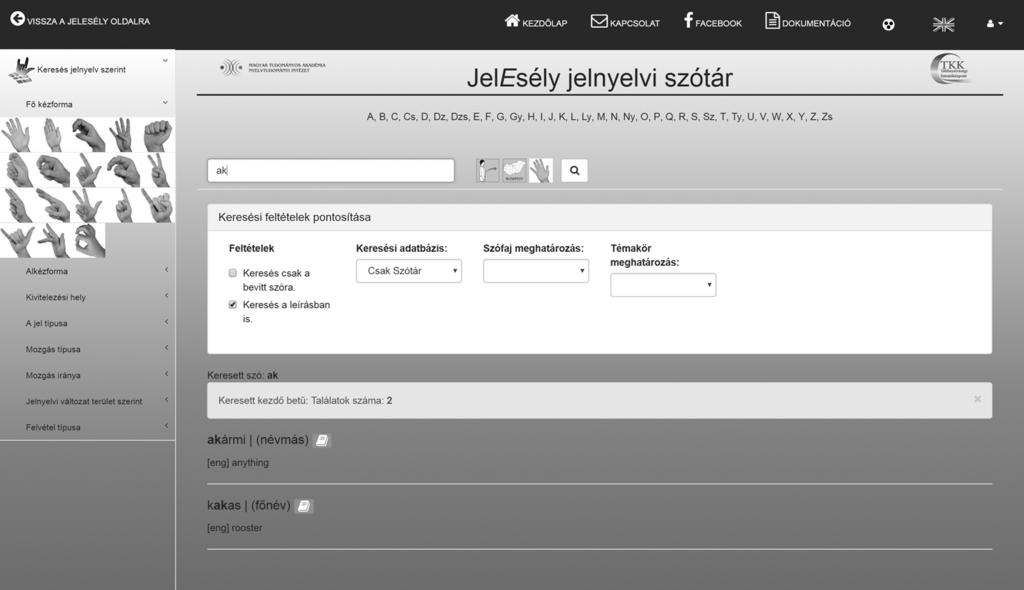Click into the search field containing 'ak'

click(x=330, y=171)
